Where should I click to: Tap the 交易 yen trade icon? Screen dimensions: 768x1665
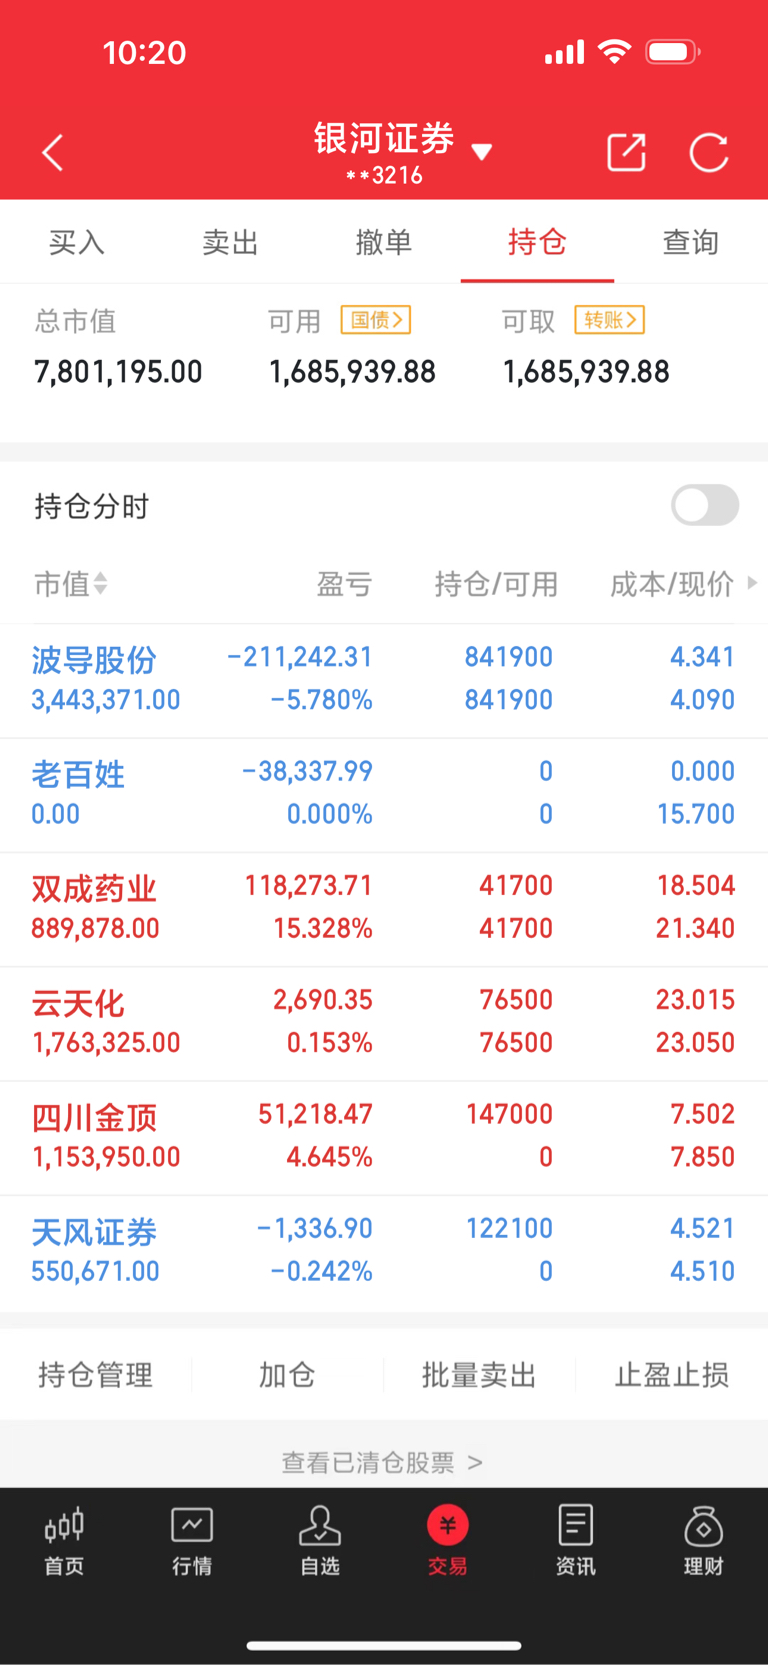[448, 1526]
